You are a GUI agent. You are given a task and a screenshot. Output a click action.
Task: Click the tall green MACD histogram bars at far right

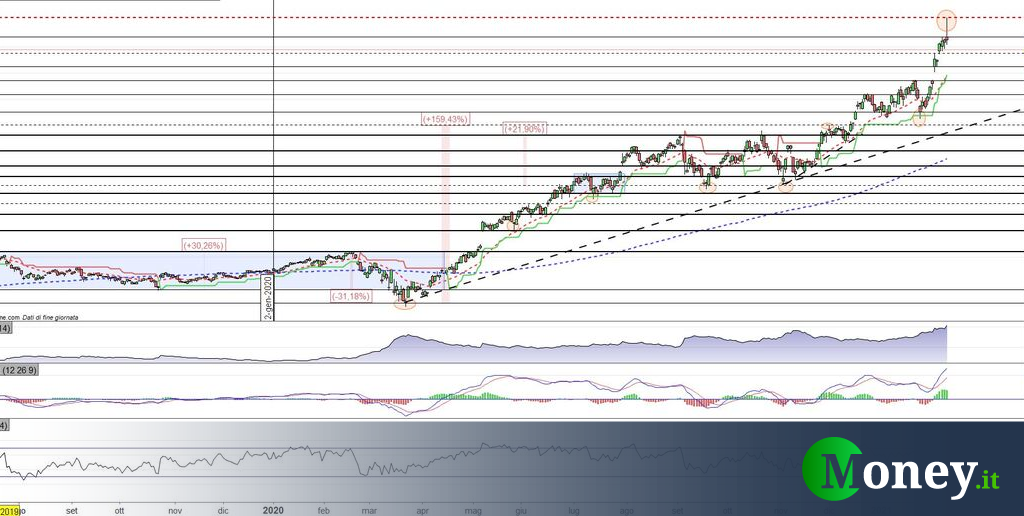(941, 394)
